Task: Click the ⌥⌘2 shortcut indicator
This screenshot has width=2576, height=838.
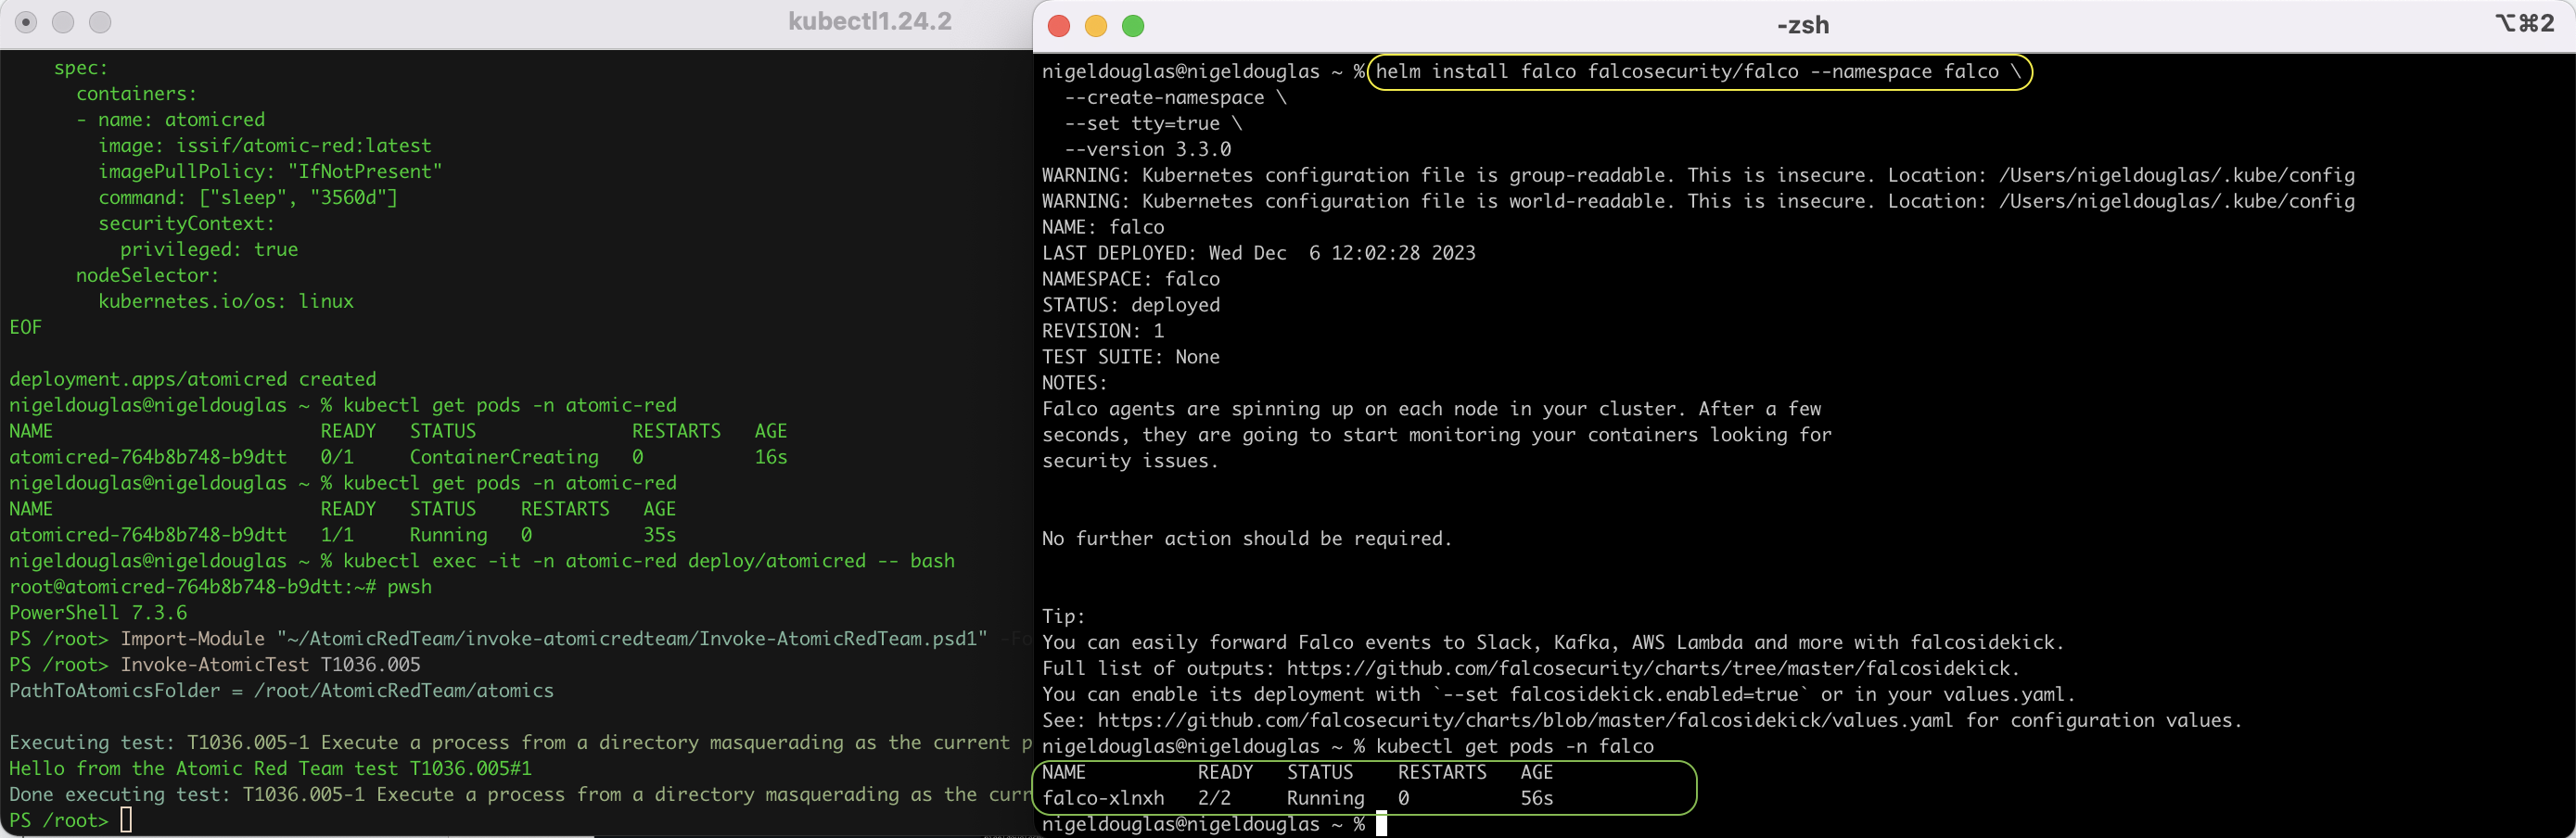Action: [x=2525, y=24]
